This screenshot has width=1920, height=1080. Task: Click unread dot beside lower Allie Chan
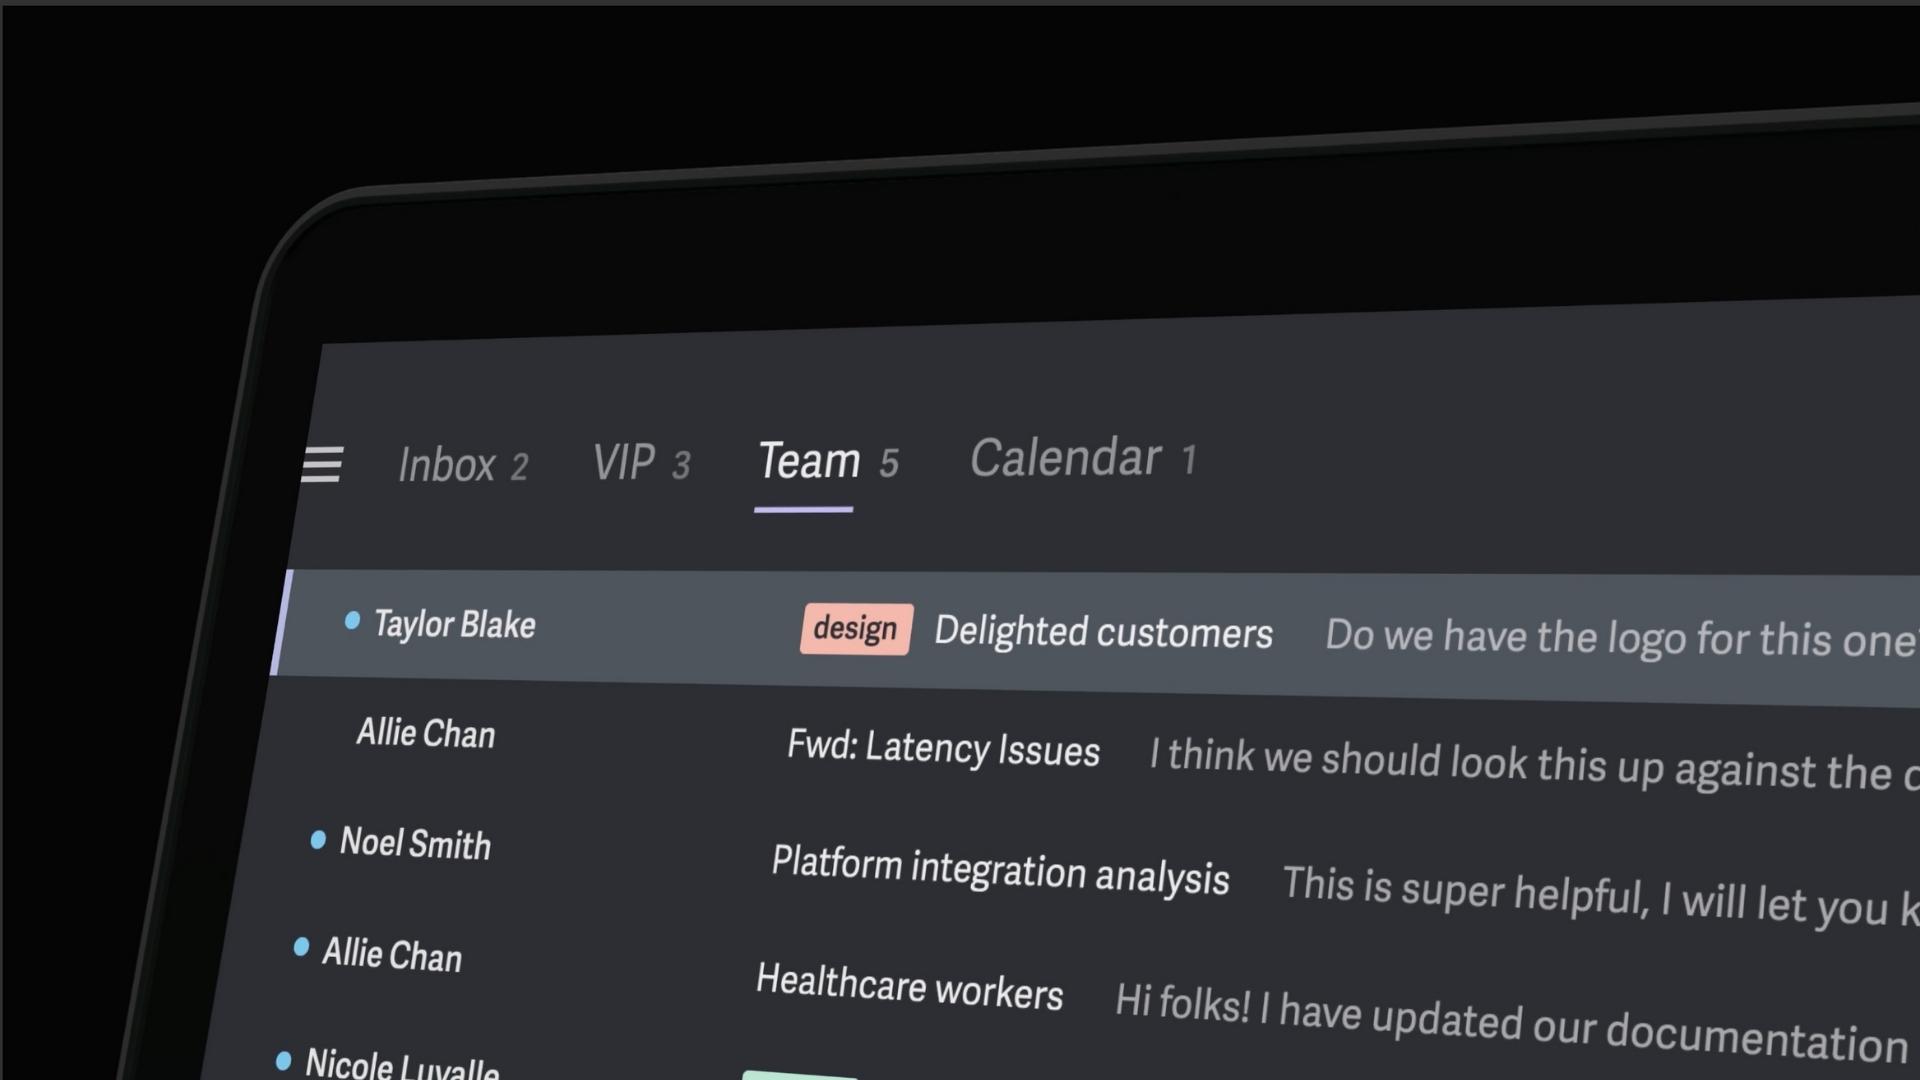point(301,947)
